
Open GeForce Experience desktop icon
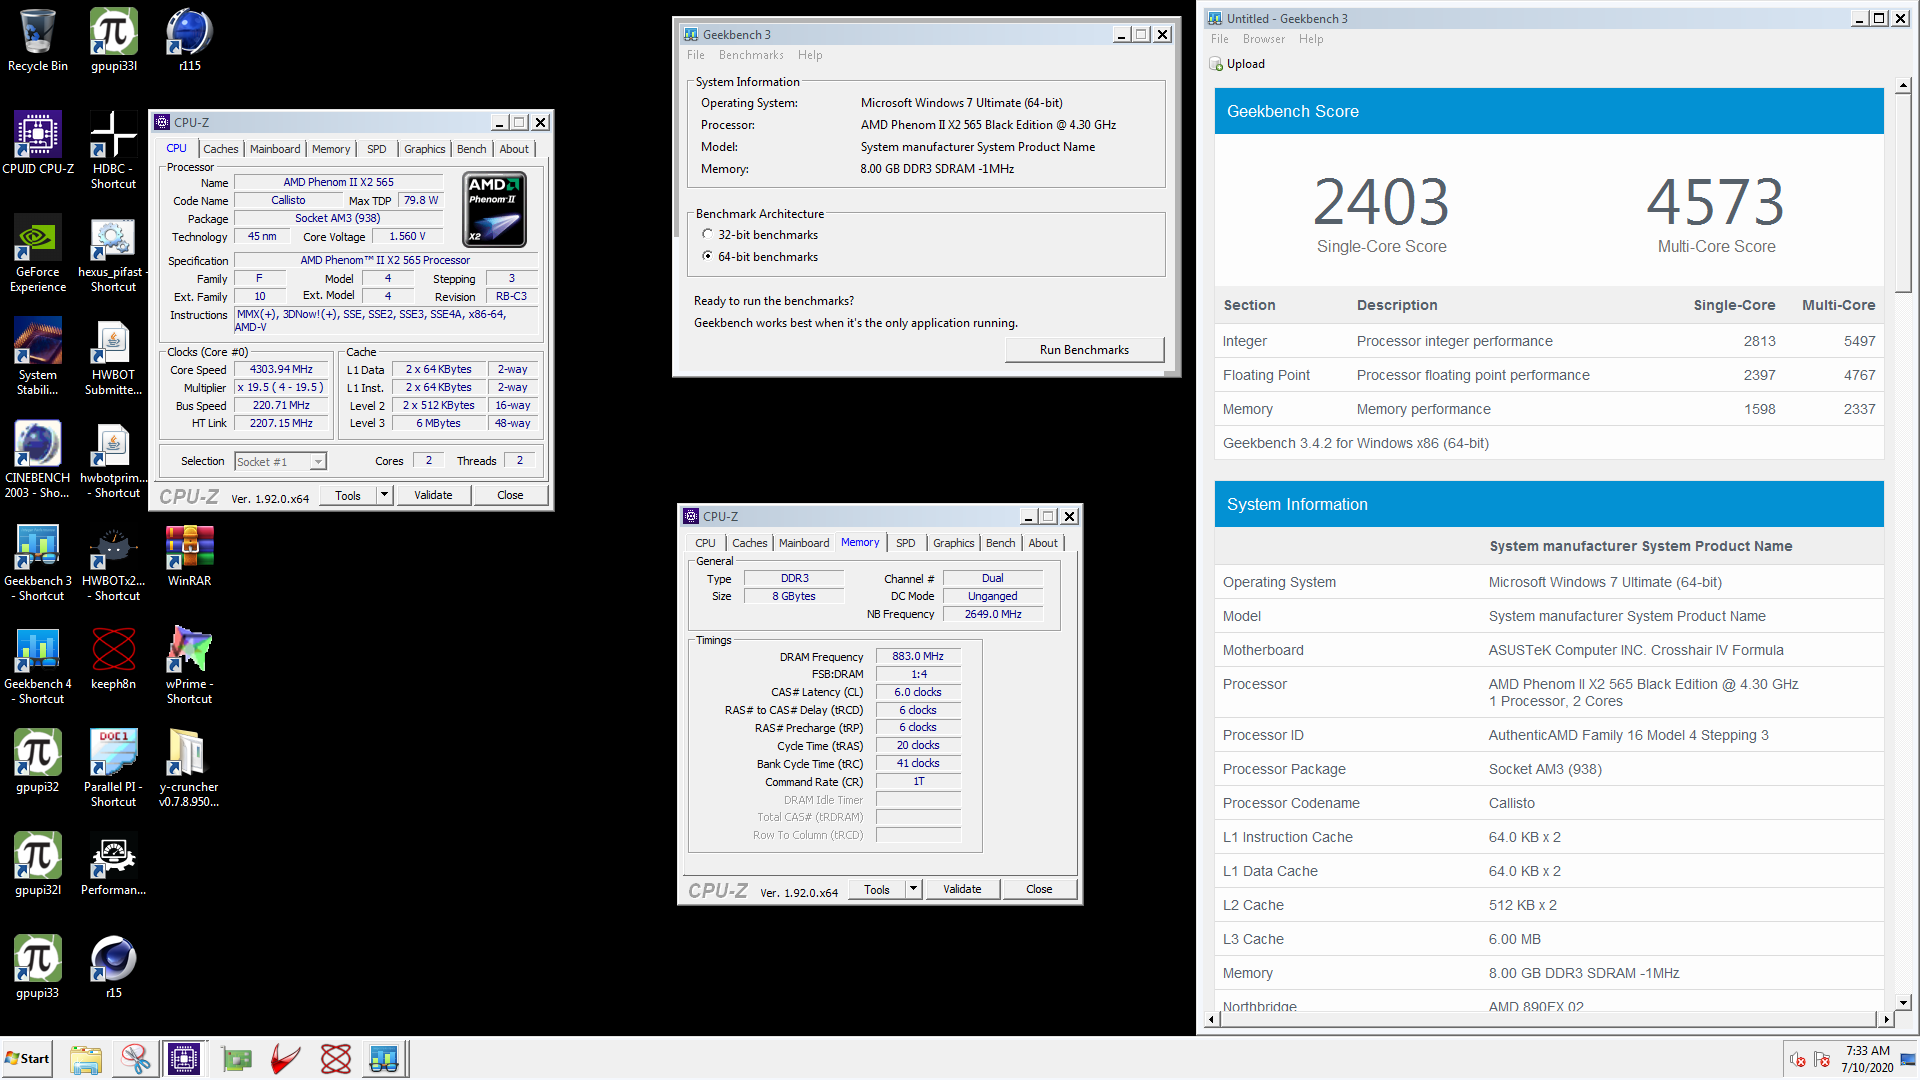tap(38, 253)
